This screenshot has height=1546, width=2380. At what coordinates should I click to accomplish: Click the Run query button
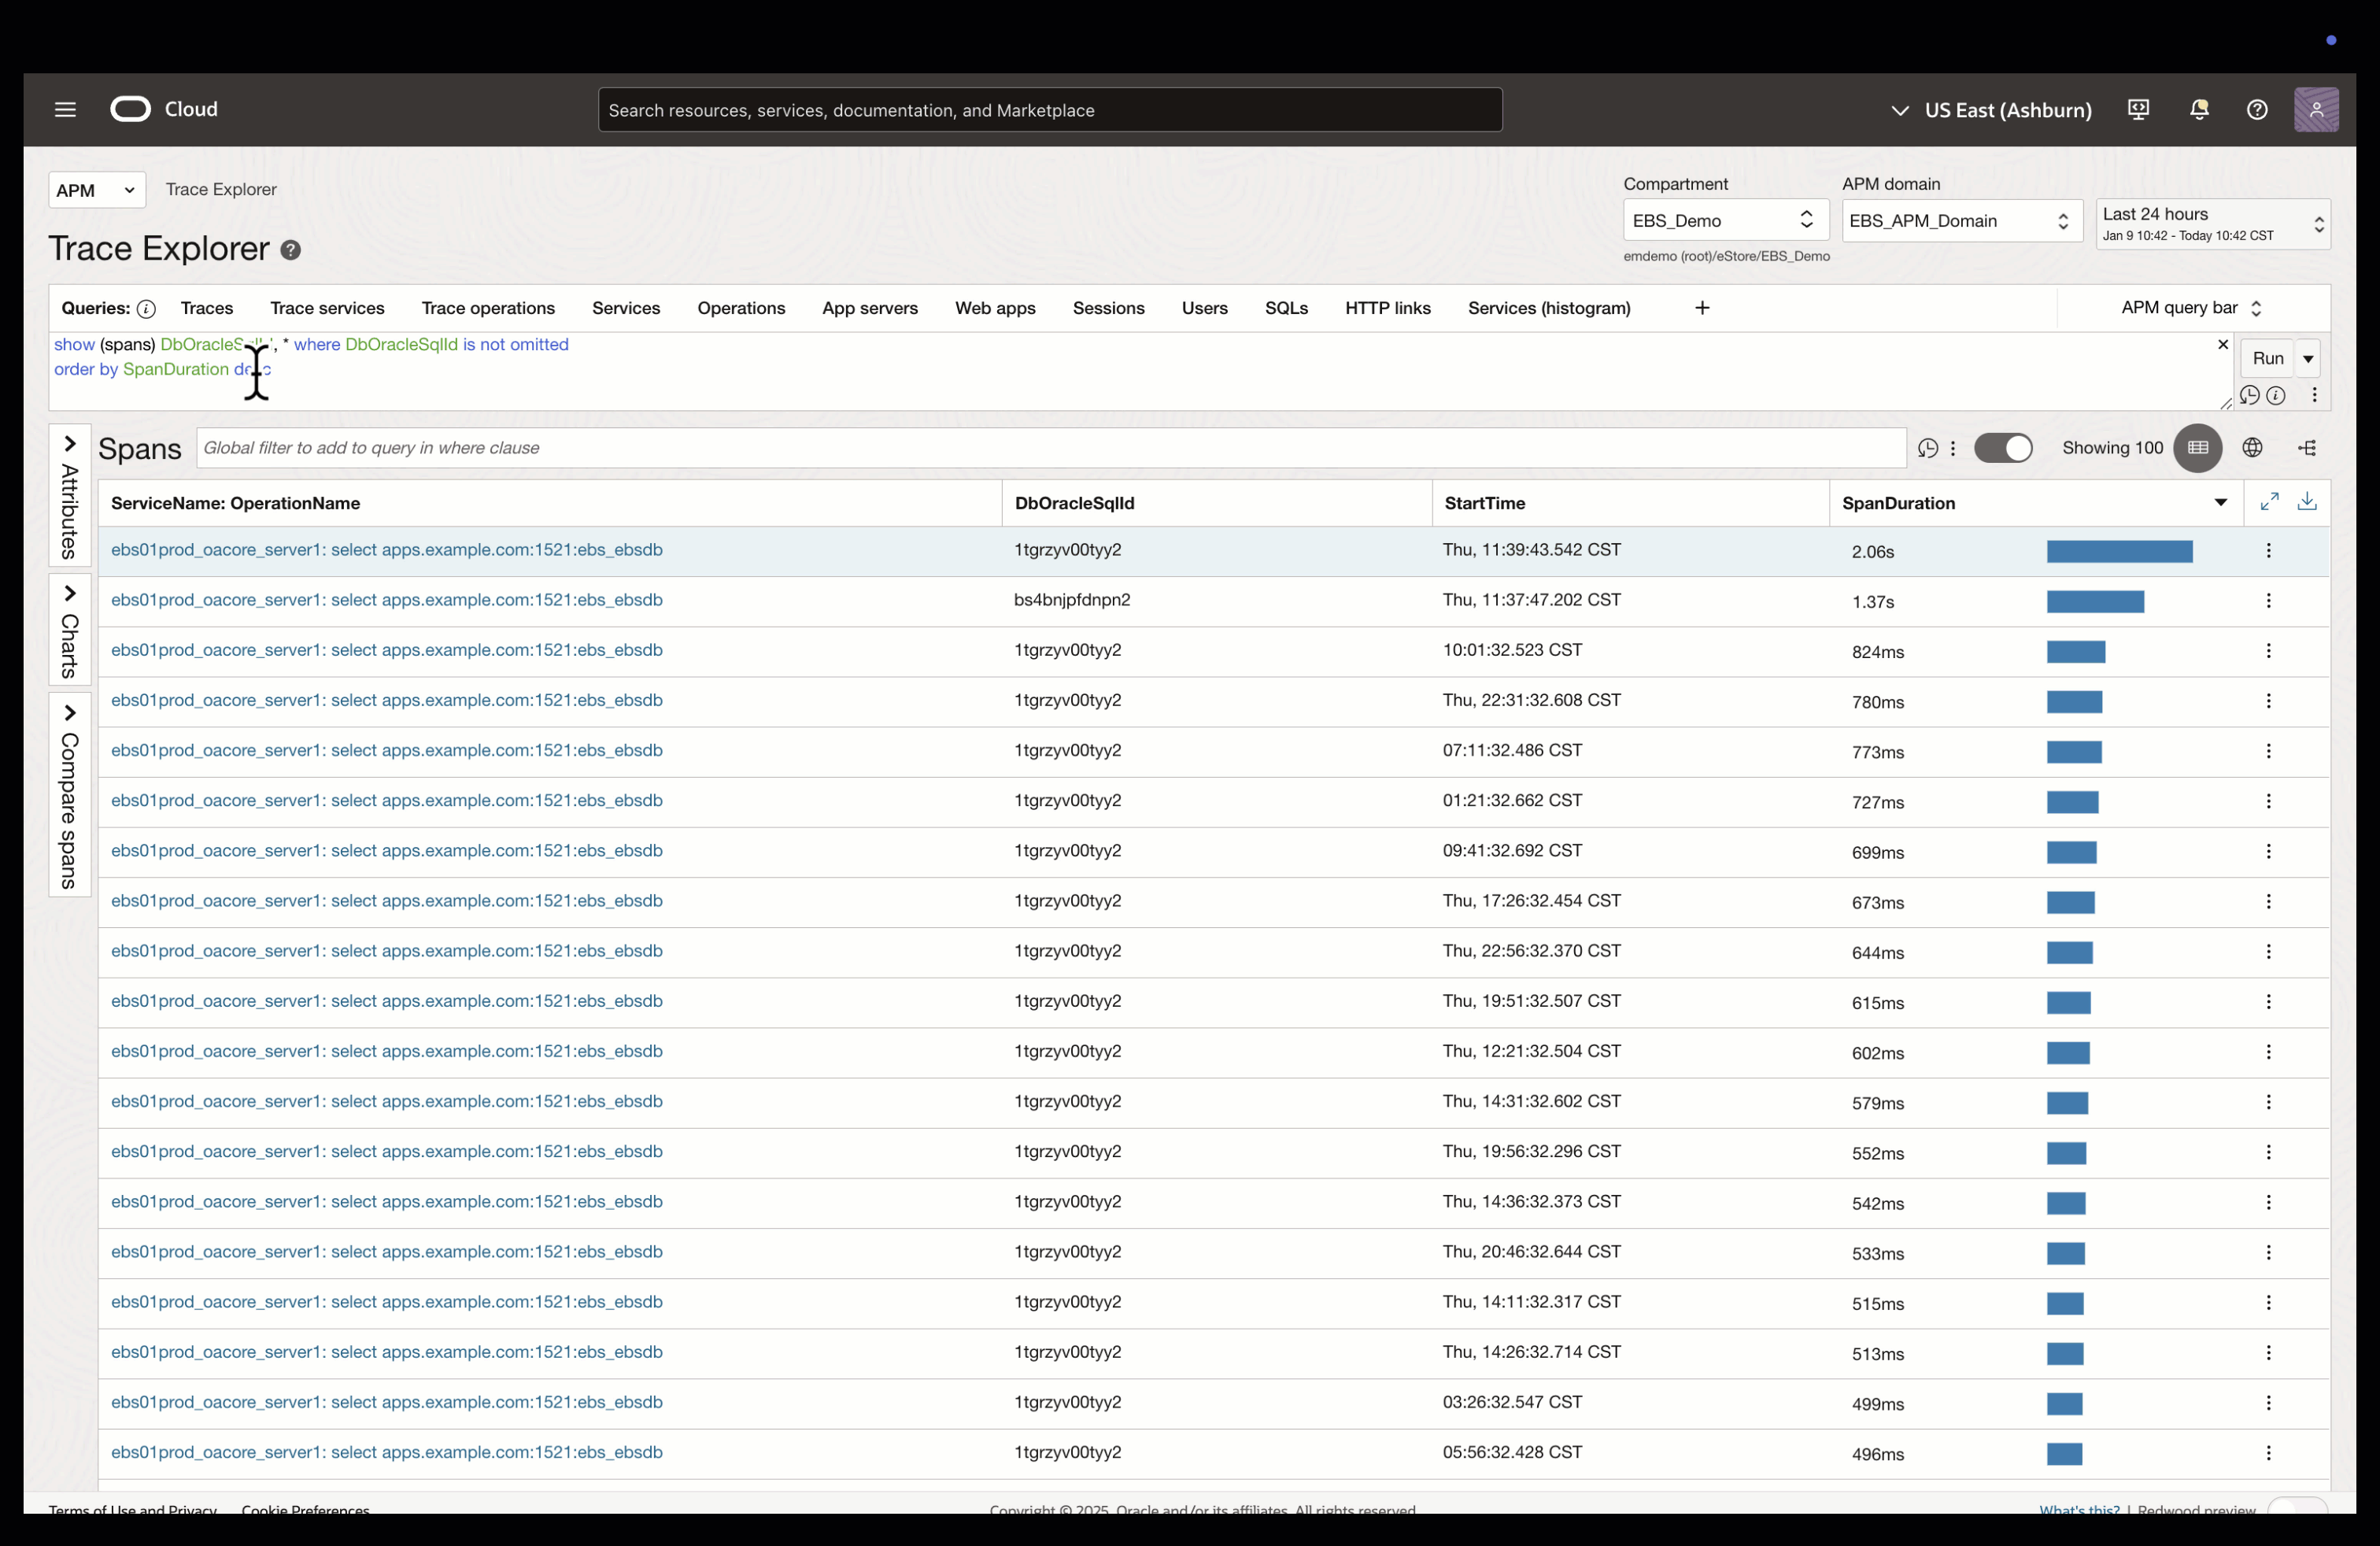(2267, 359)
